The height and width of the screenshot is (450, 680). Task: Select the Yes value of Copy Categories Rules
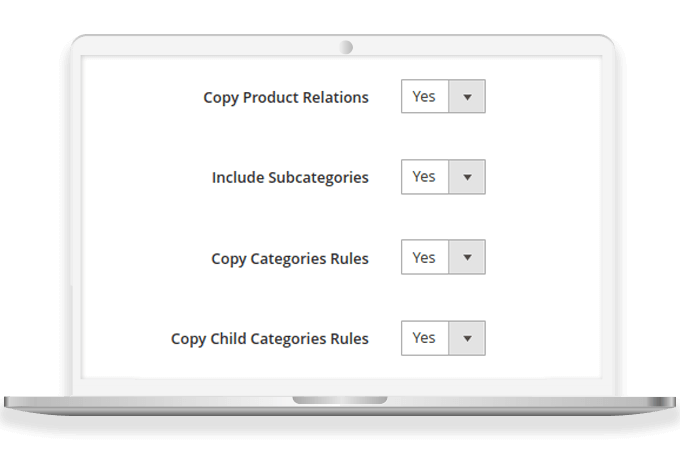[425, 257]
